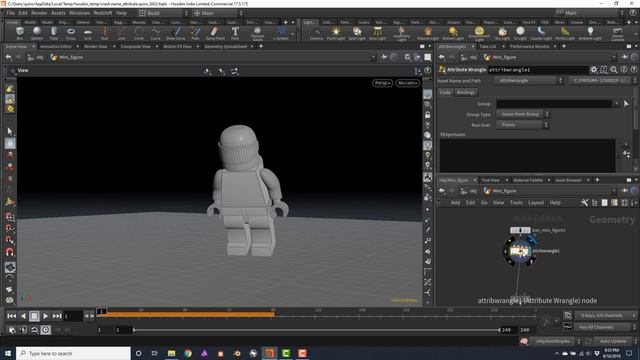Screen dimensions: 640x360
Task: Open the Group Type dropdown
Action: pos(523,114)
